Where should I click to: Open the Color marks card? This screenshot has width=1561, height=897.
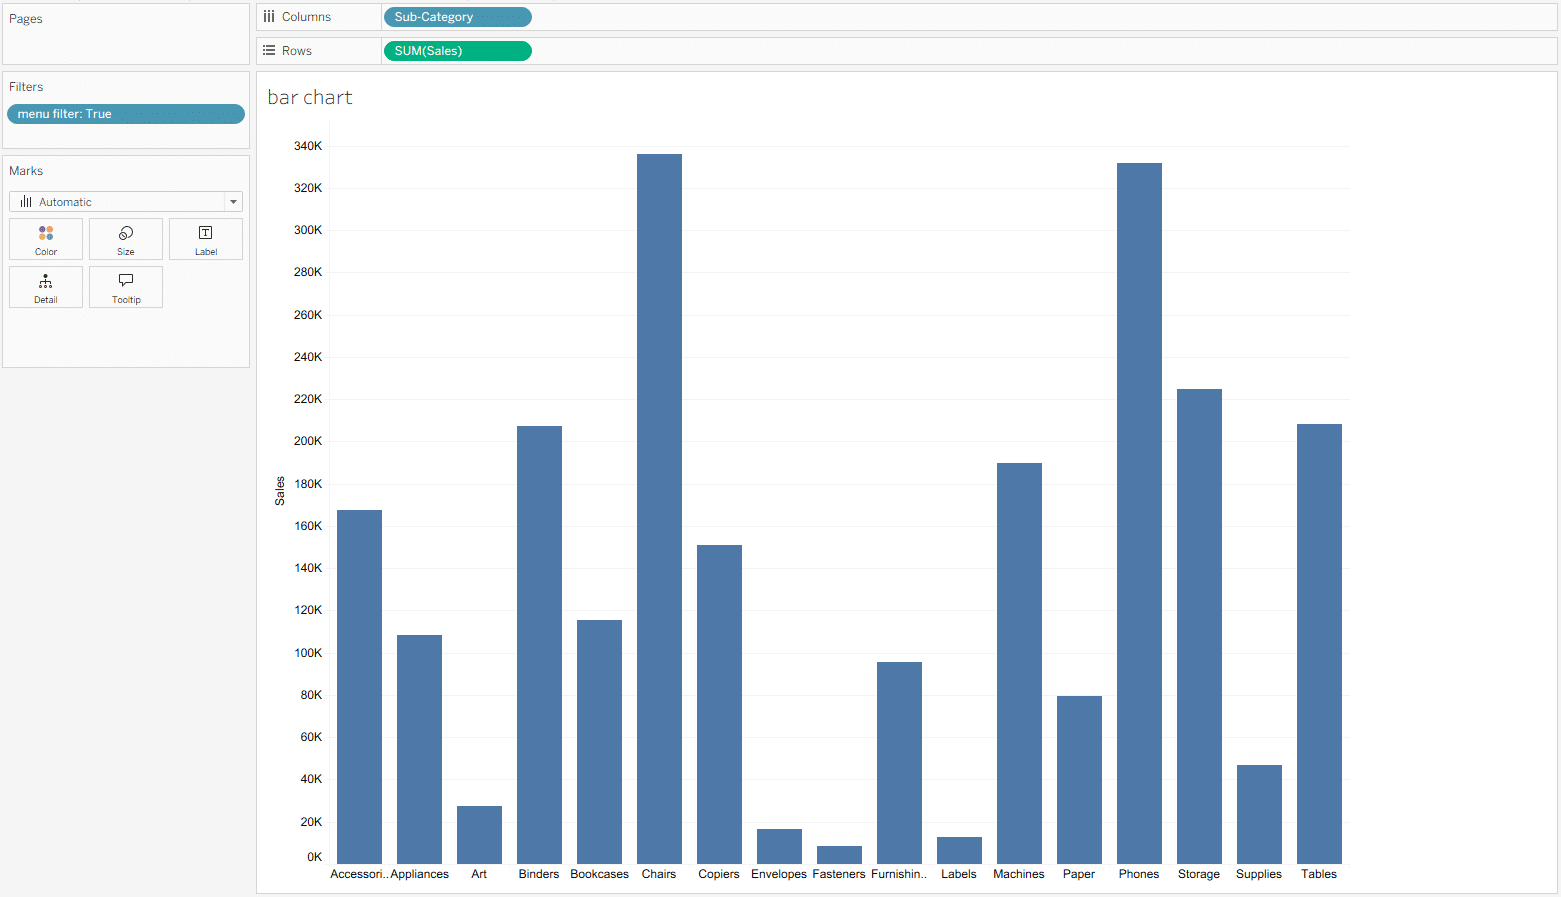tap(46, 240)
